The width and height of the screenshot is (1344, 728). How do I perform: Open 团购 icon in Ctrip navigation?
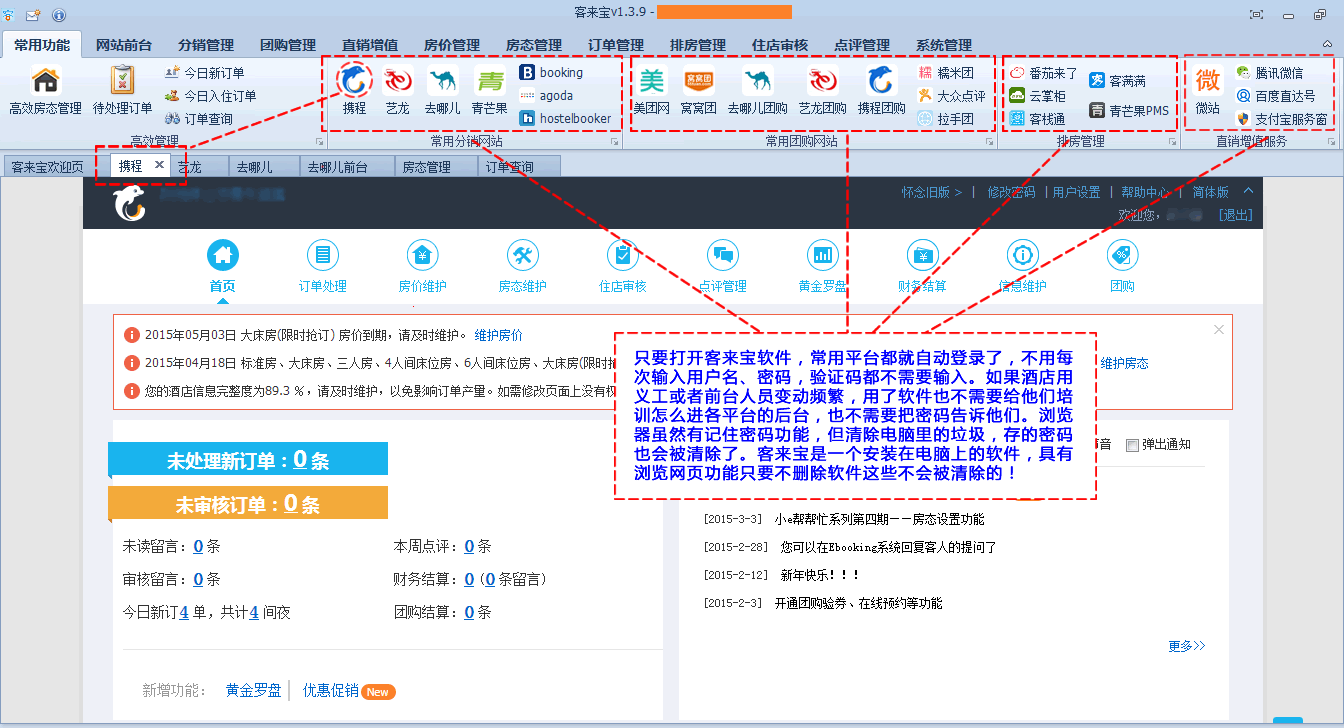pos(1122,256)
